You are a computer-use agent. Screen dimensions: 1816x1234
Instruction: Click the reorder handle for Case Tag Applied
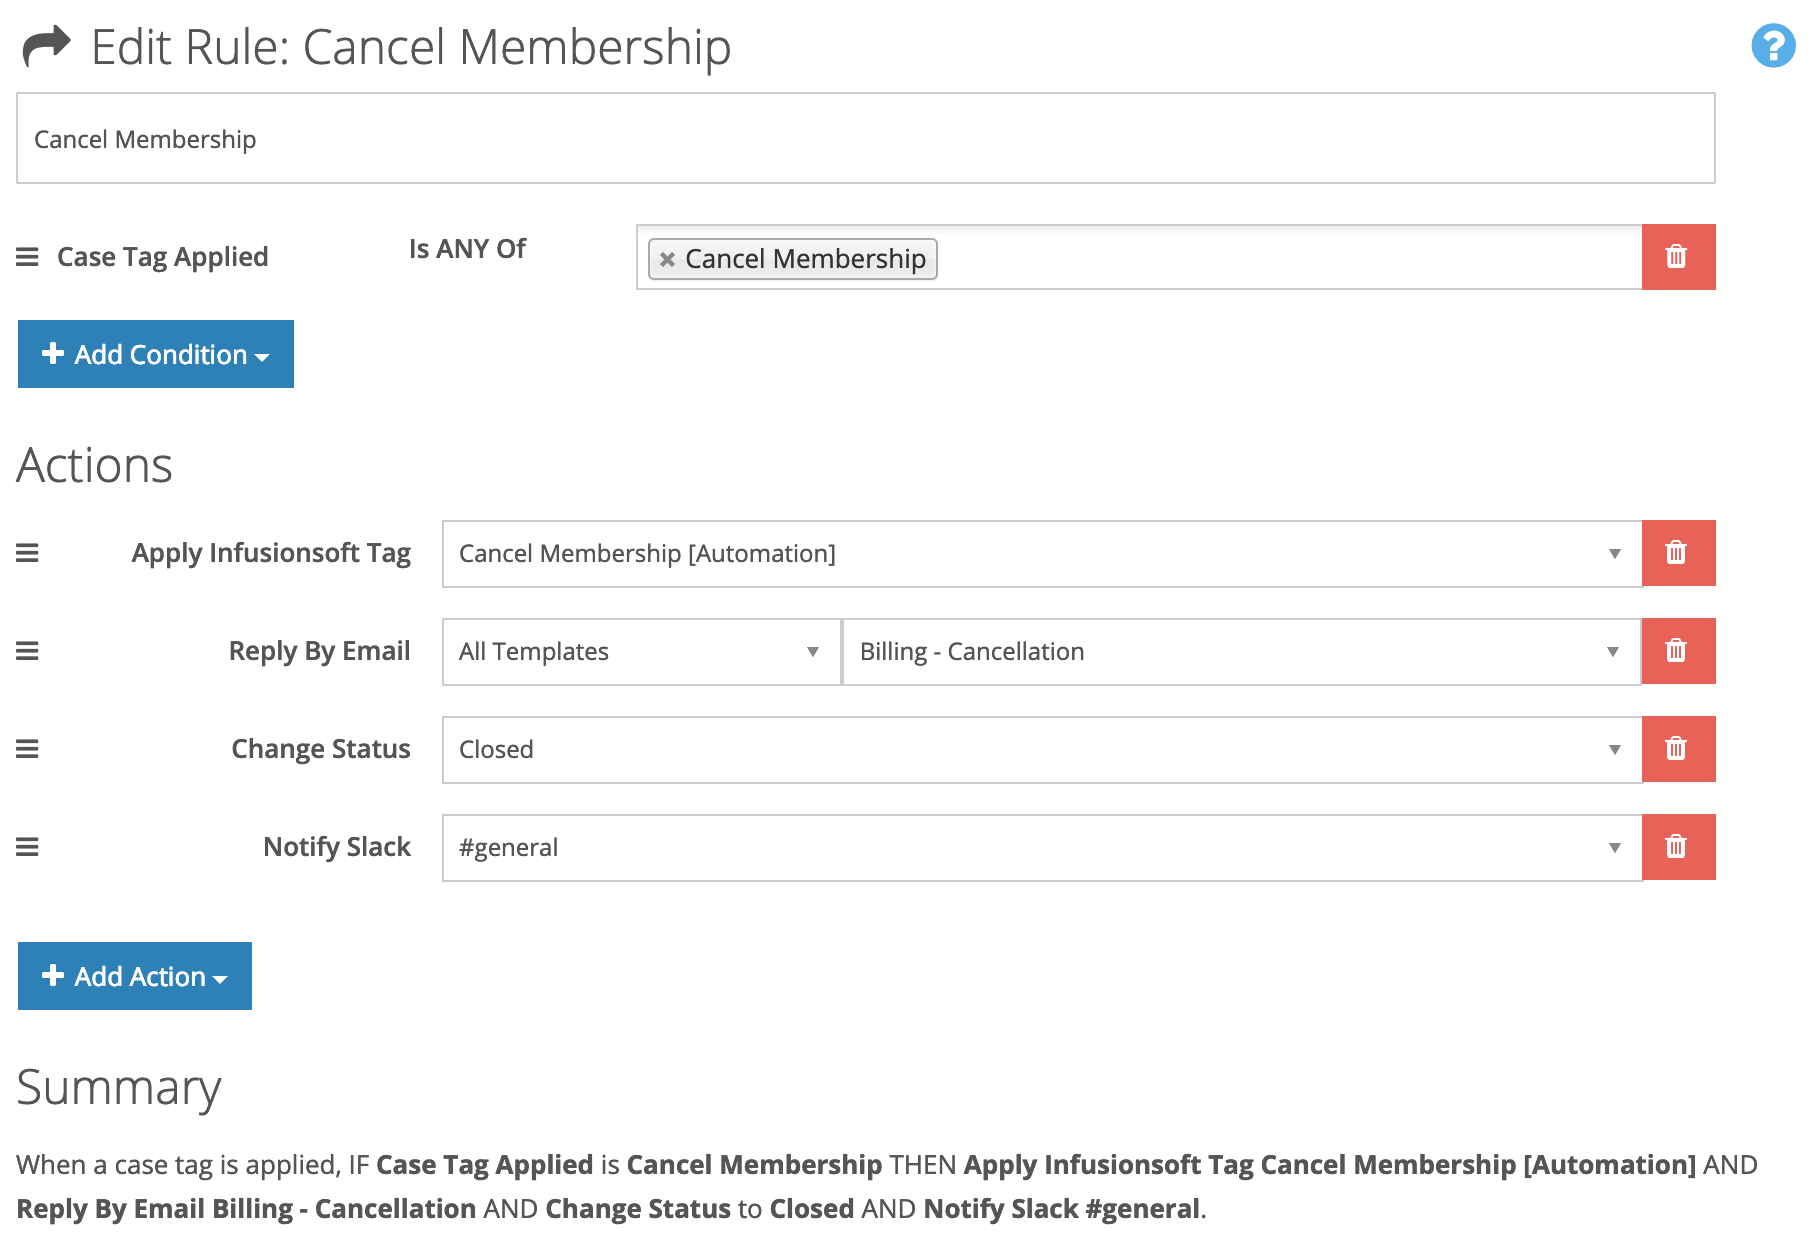[27, 257]
